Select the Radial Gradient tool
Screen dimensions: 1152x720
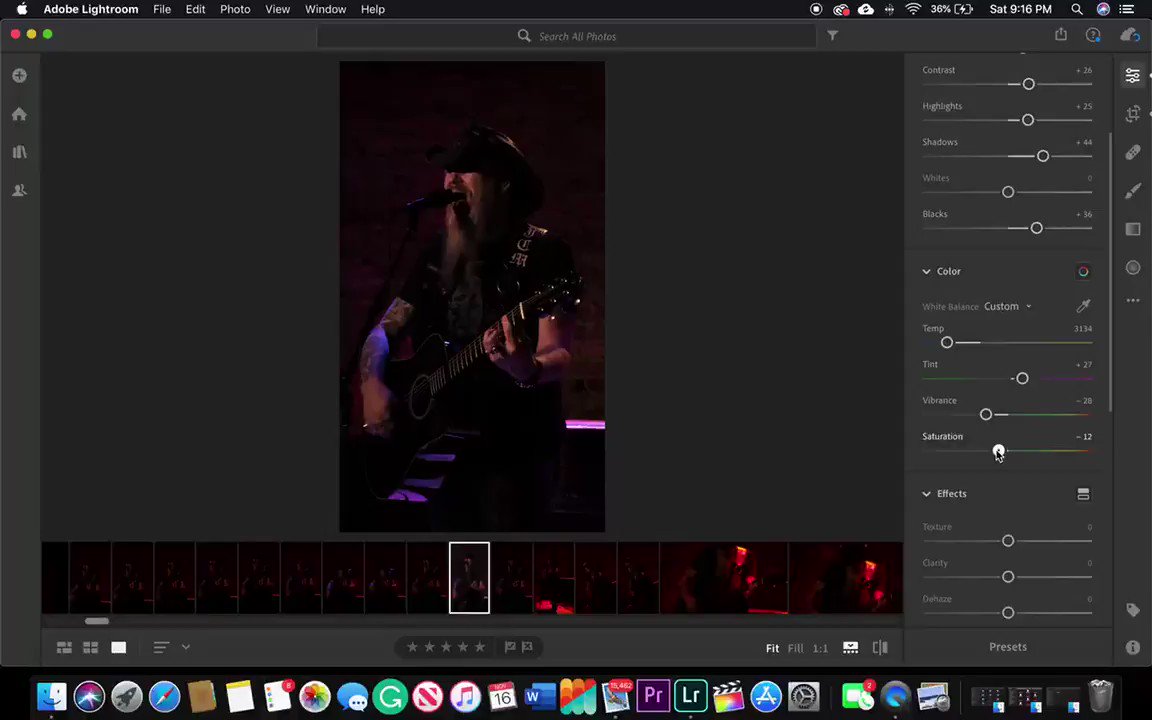pyautogui.click(x=1132, y=267)
